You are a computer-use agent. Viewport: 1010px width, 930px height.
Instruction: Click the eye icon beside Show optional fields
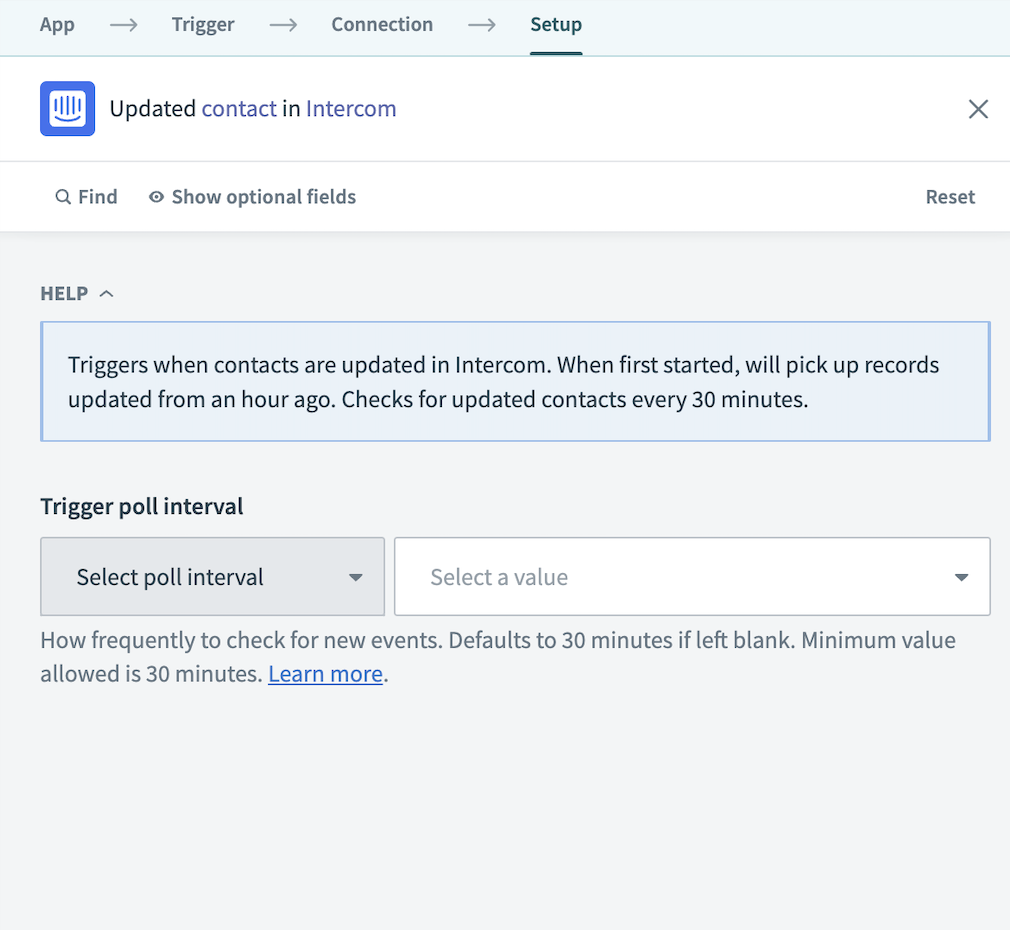[x=156, y=197]
